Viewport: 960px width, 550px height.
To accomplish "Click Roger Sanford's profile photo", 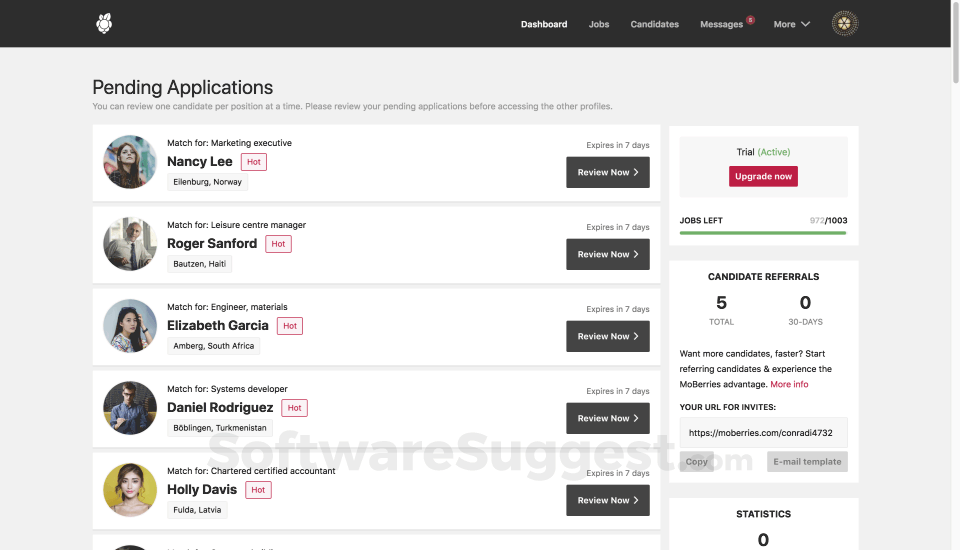I will 130,244.
